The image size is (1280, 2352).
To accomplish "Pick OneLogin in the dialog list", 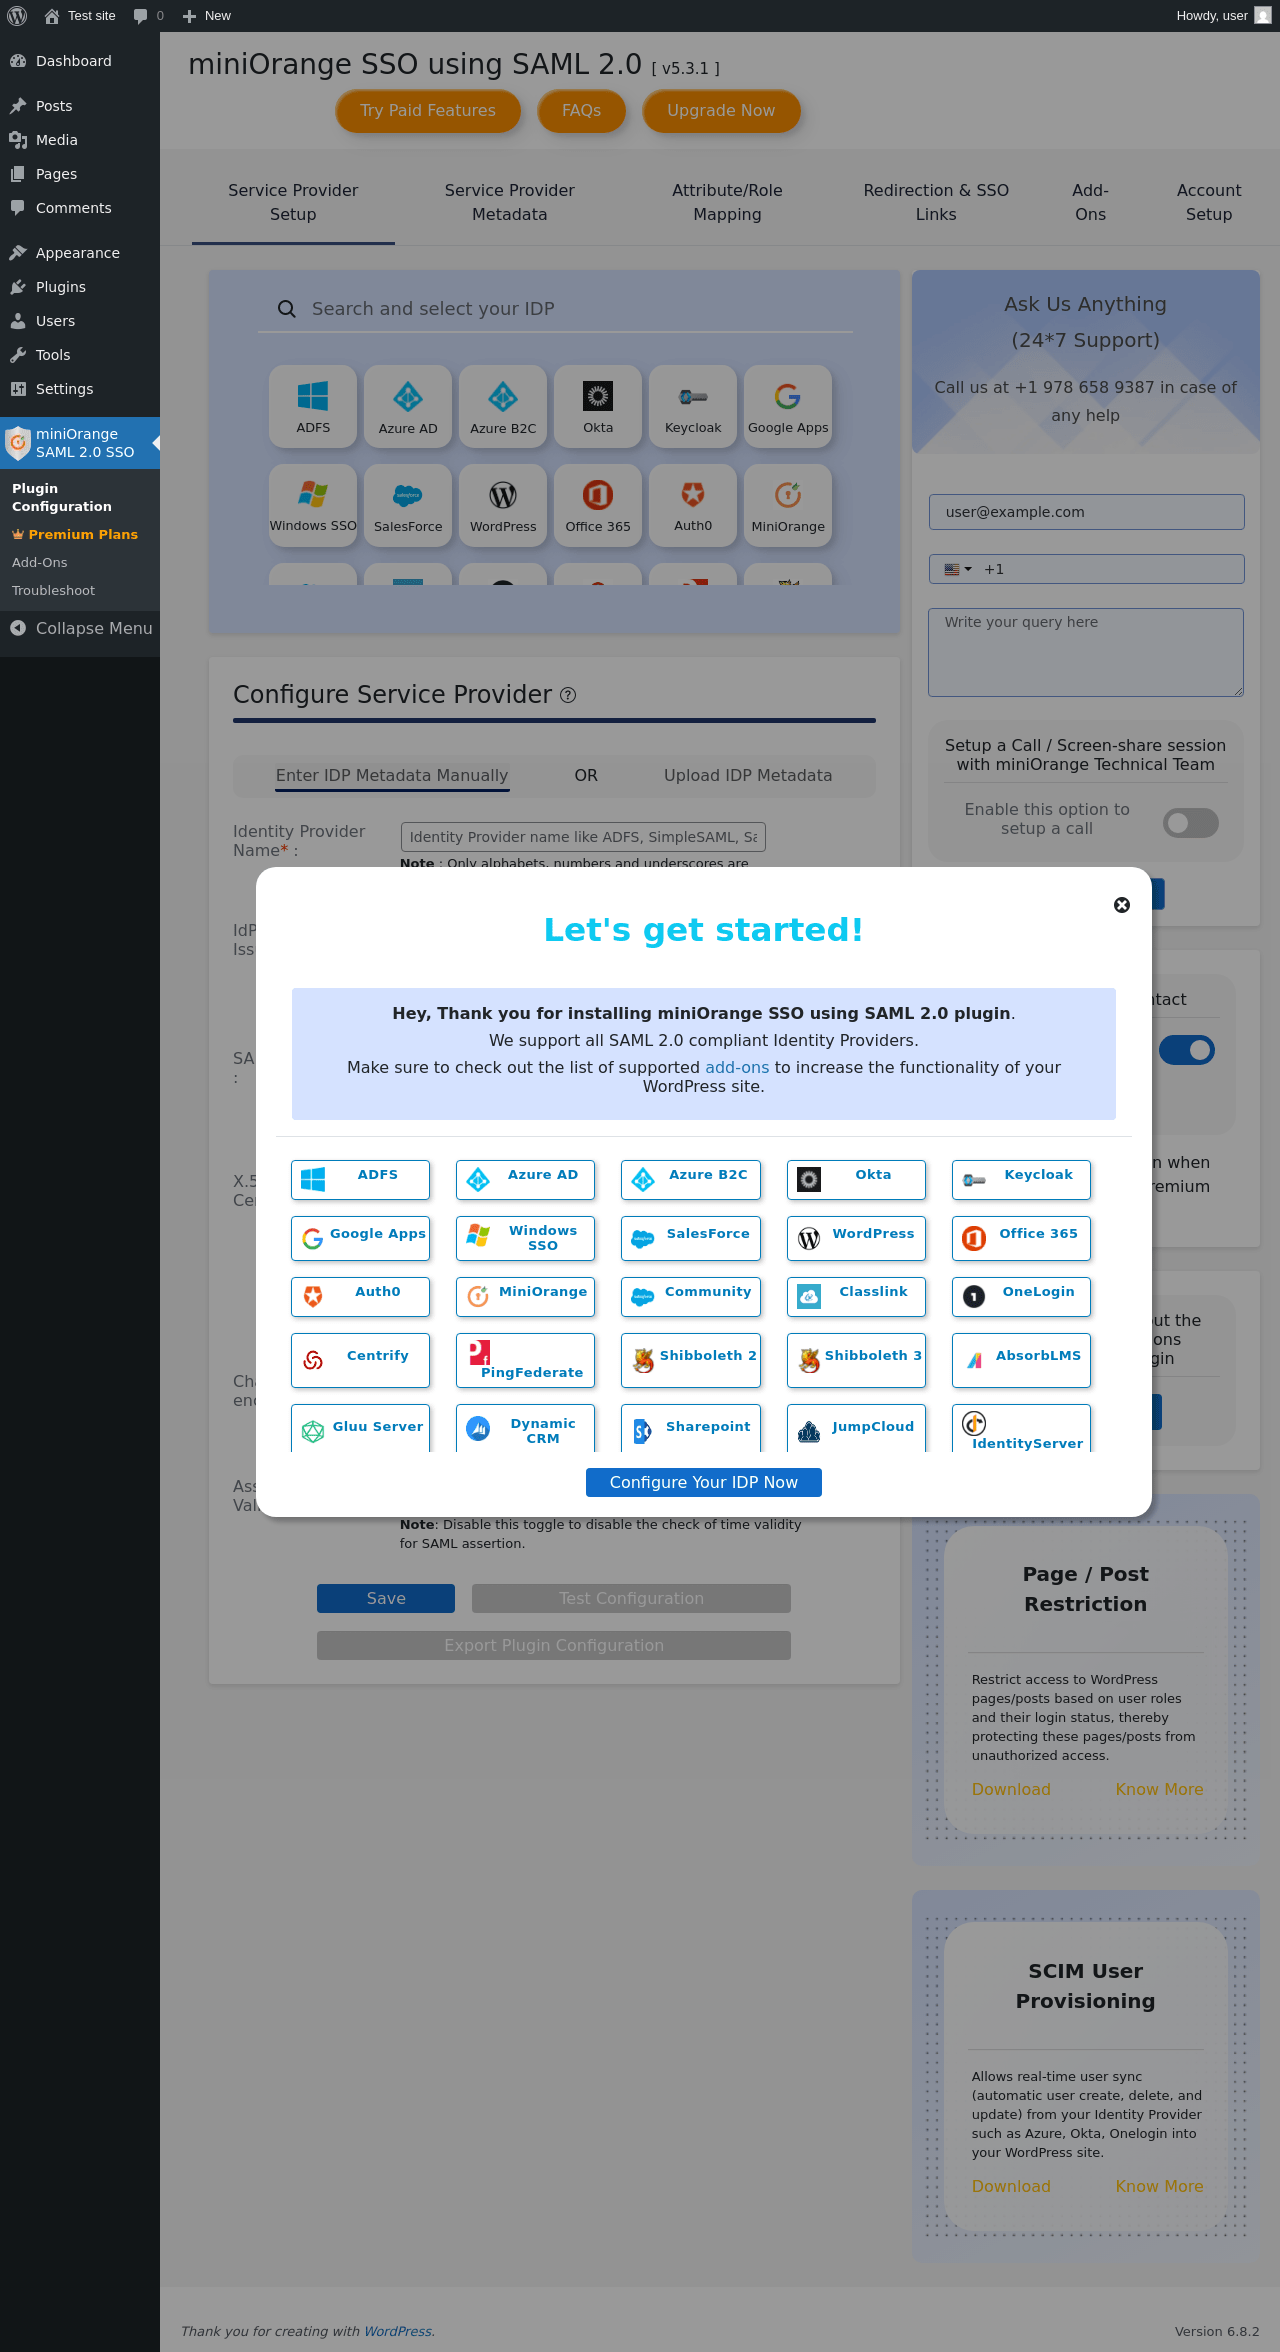I will tap(1021, 1296).
